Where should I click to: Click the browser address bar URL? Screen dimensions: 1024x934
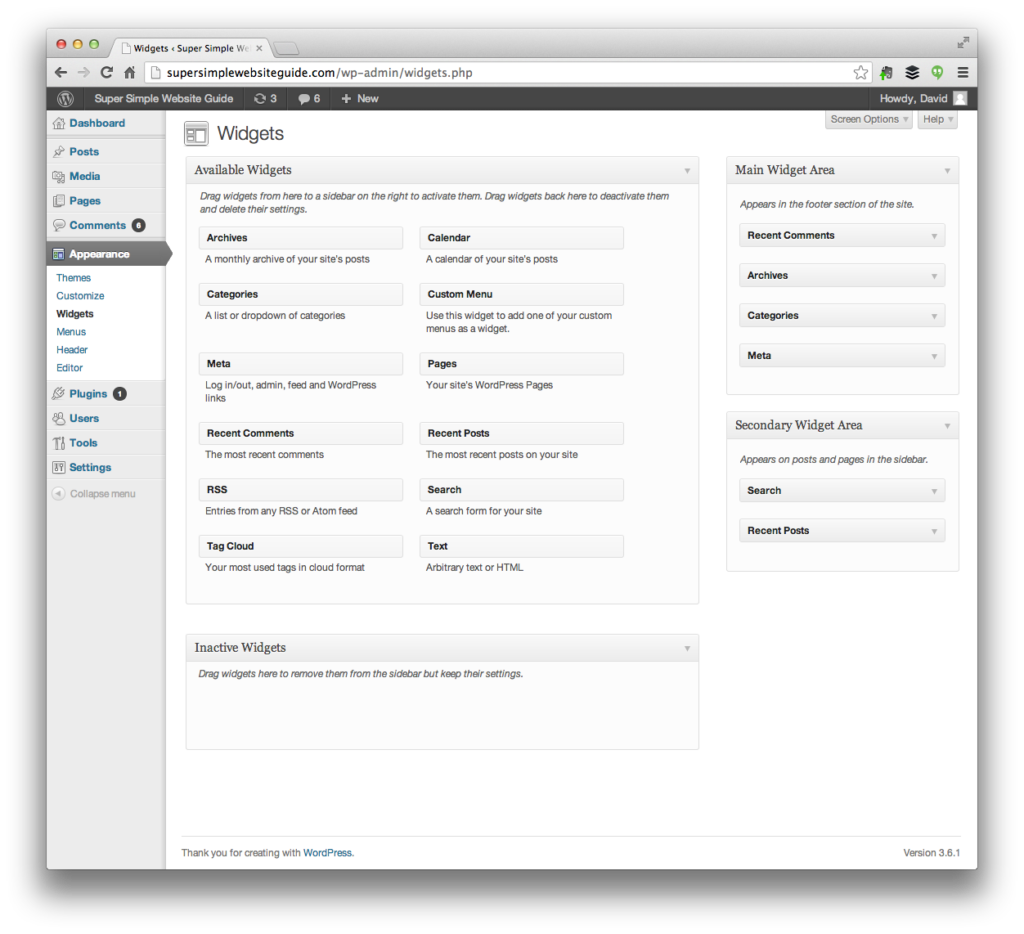tap(319, 72)
